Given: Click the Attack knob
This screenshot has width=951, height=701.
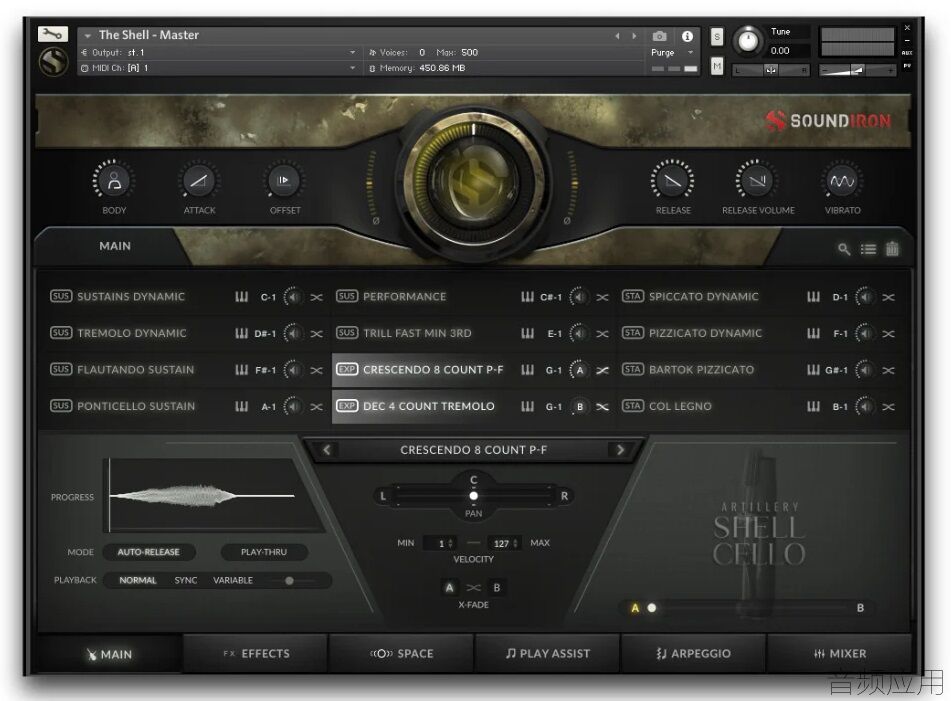Looking at the screenshot, I should [x=199, y=181].
